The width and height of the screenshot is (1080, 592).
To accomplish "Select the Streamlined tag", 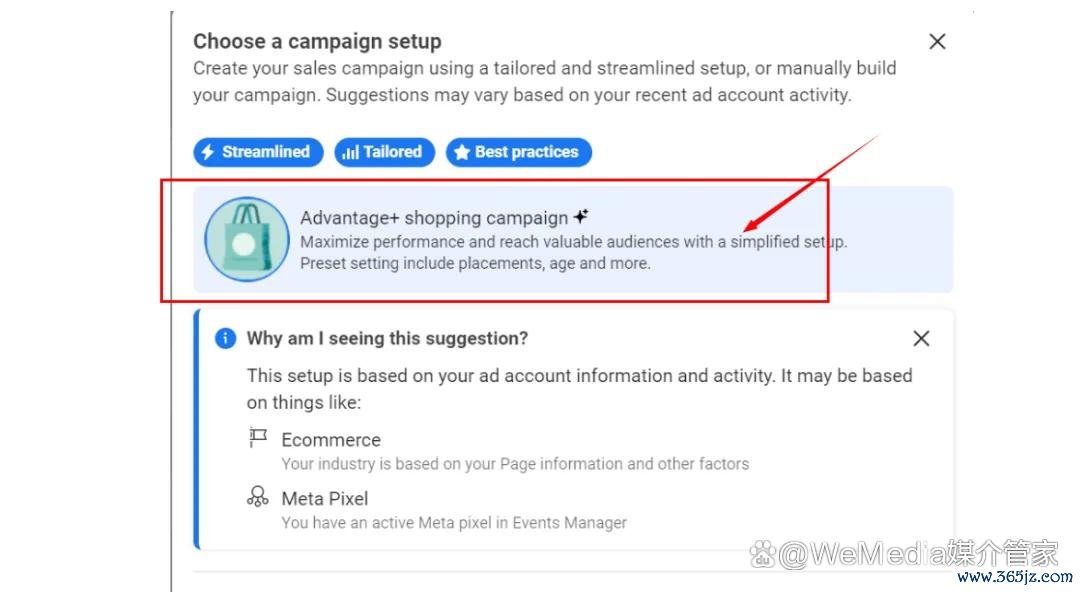I will [258, 152].
